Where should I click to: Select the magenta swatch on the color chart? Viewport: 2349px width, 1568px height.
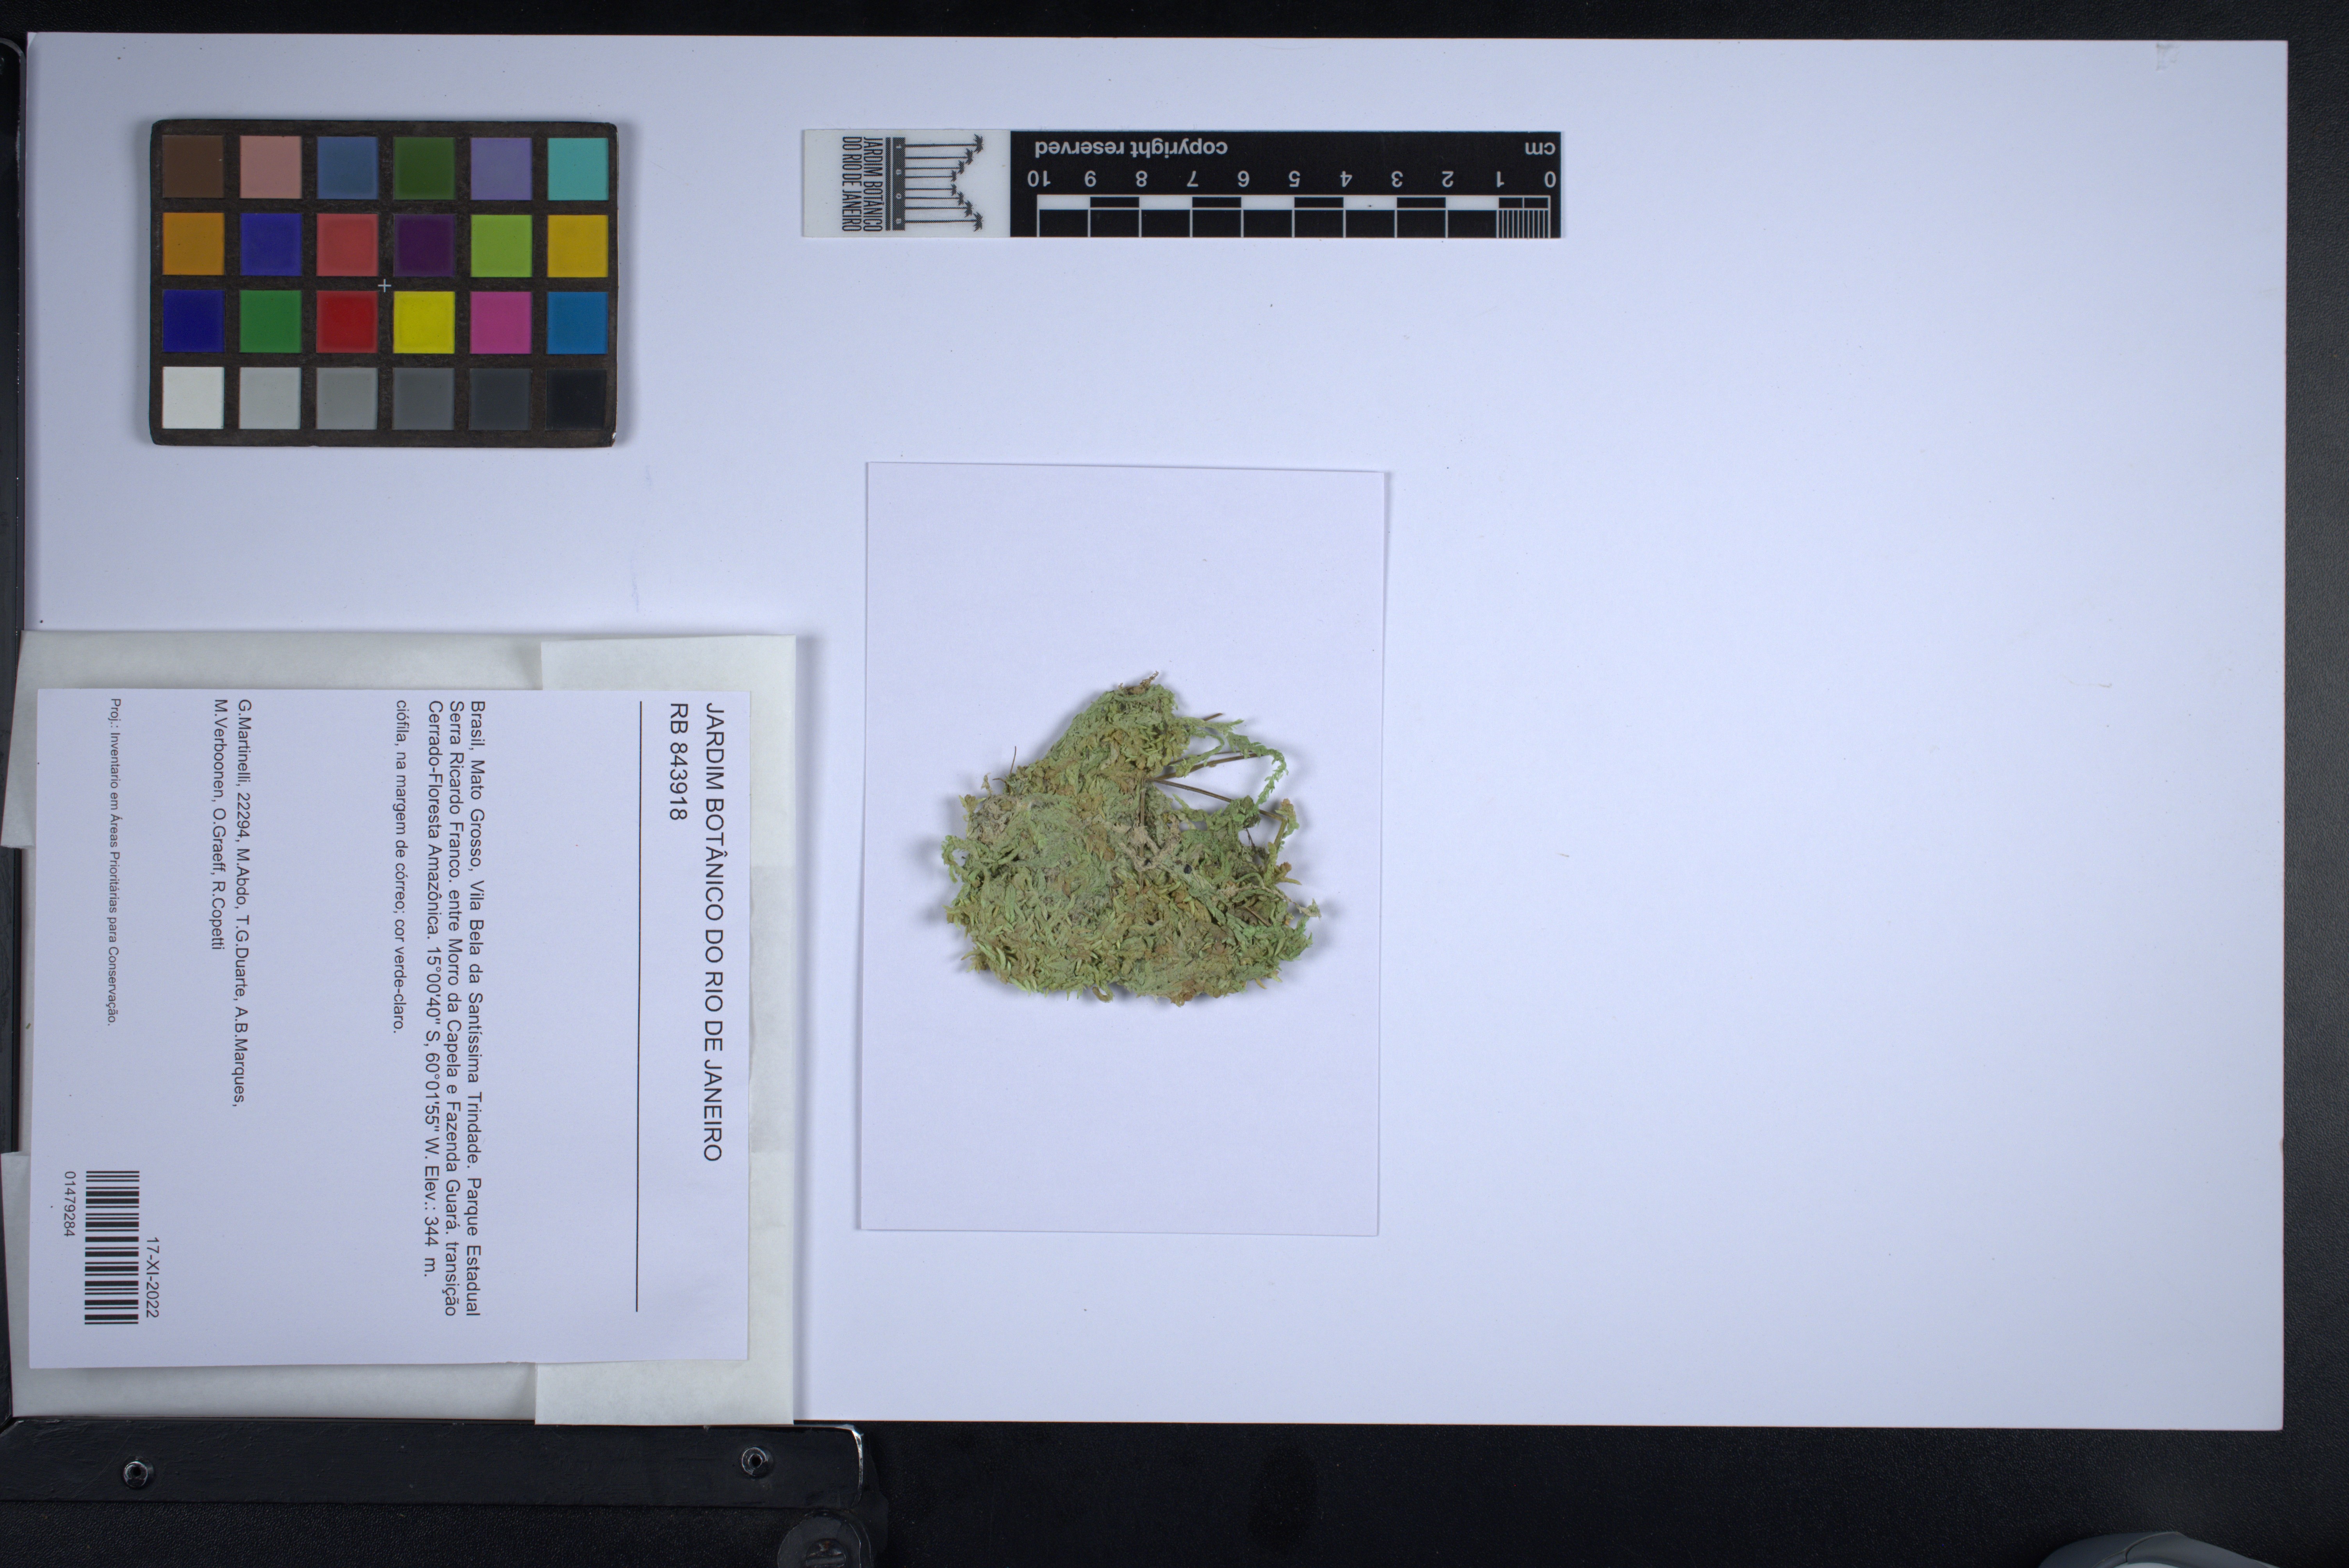tap(500, 322)
